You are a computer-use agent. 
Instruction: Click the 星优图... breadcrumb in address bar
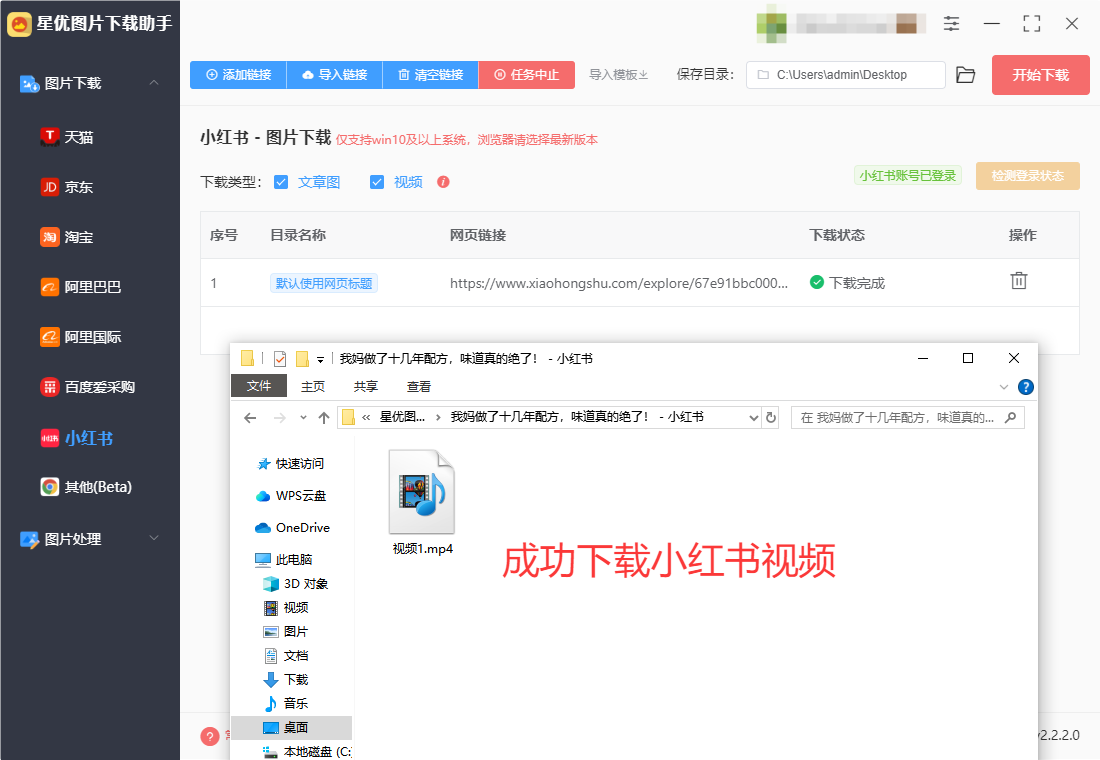(402, 418)
